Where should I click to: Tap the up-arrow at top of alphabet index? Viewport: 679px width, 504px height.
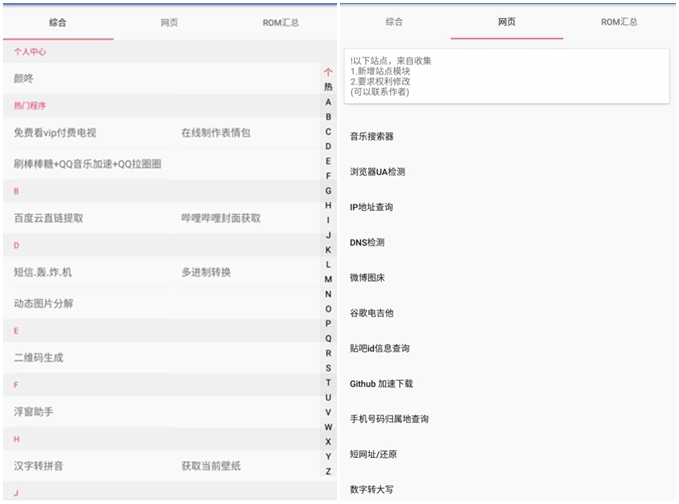pyautogui.click(x=328, y=72)
